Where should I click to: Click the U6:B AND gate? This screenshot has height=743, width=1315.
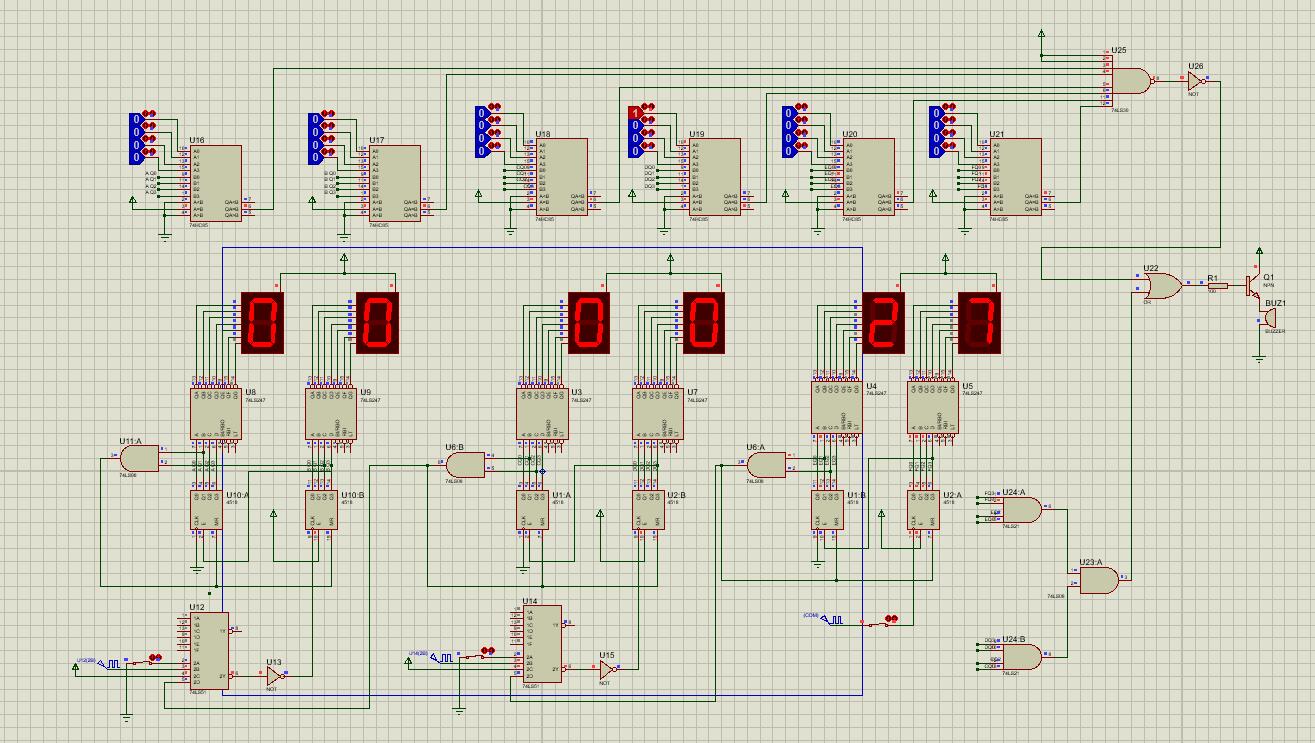tap(464, 465)
